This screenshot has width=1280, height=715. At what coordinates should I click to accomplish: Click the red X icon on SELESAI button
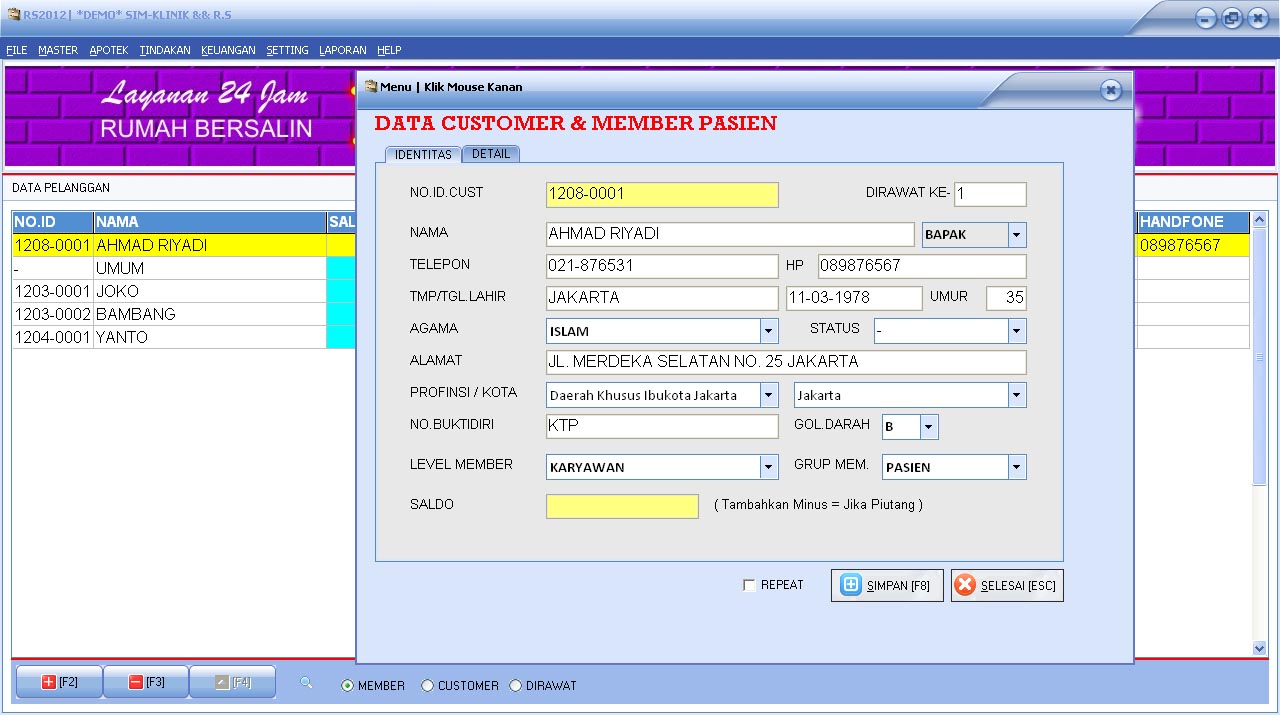coord(965,585)
